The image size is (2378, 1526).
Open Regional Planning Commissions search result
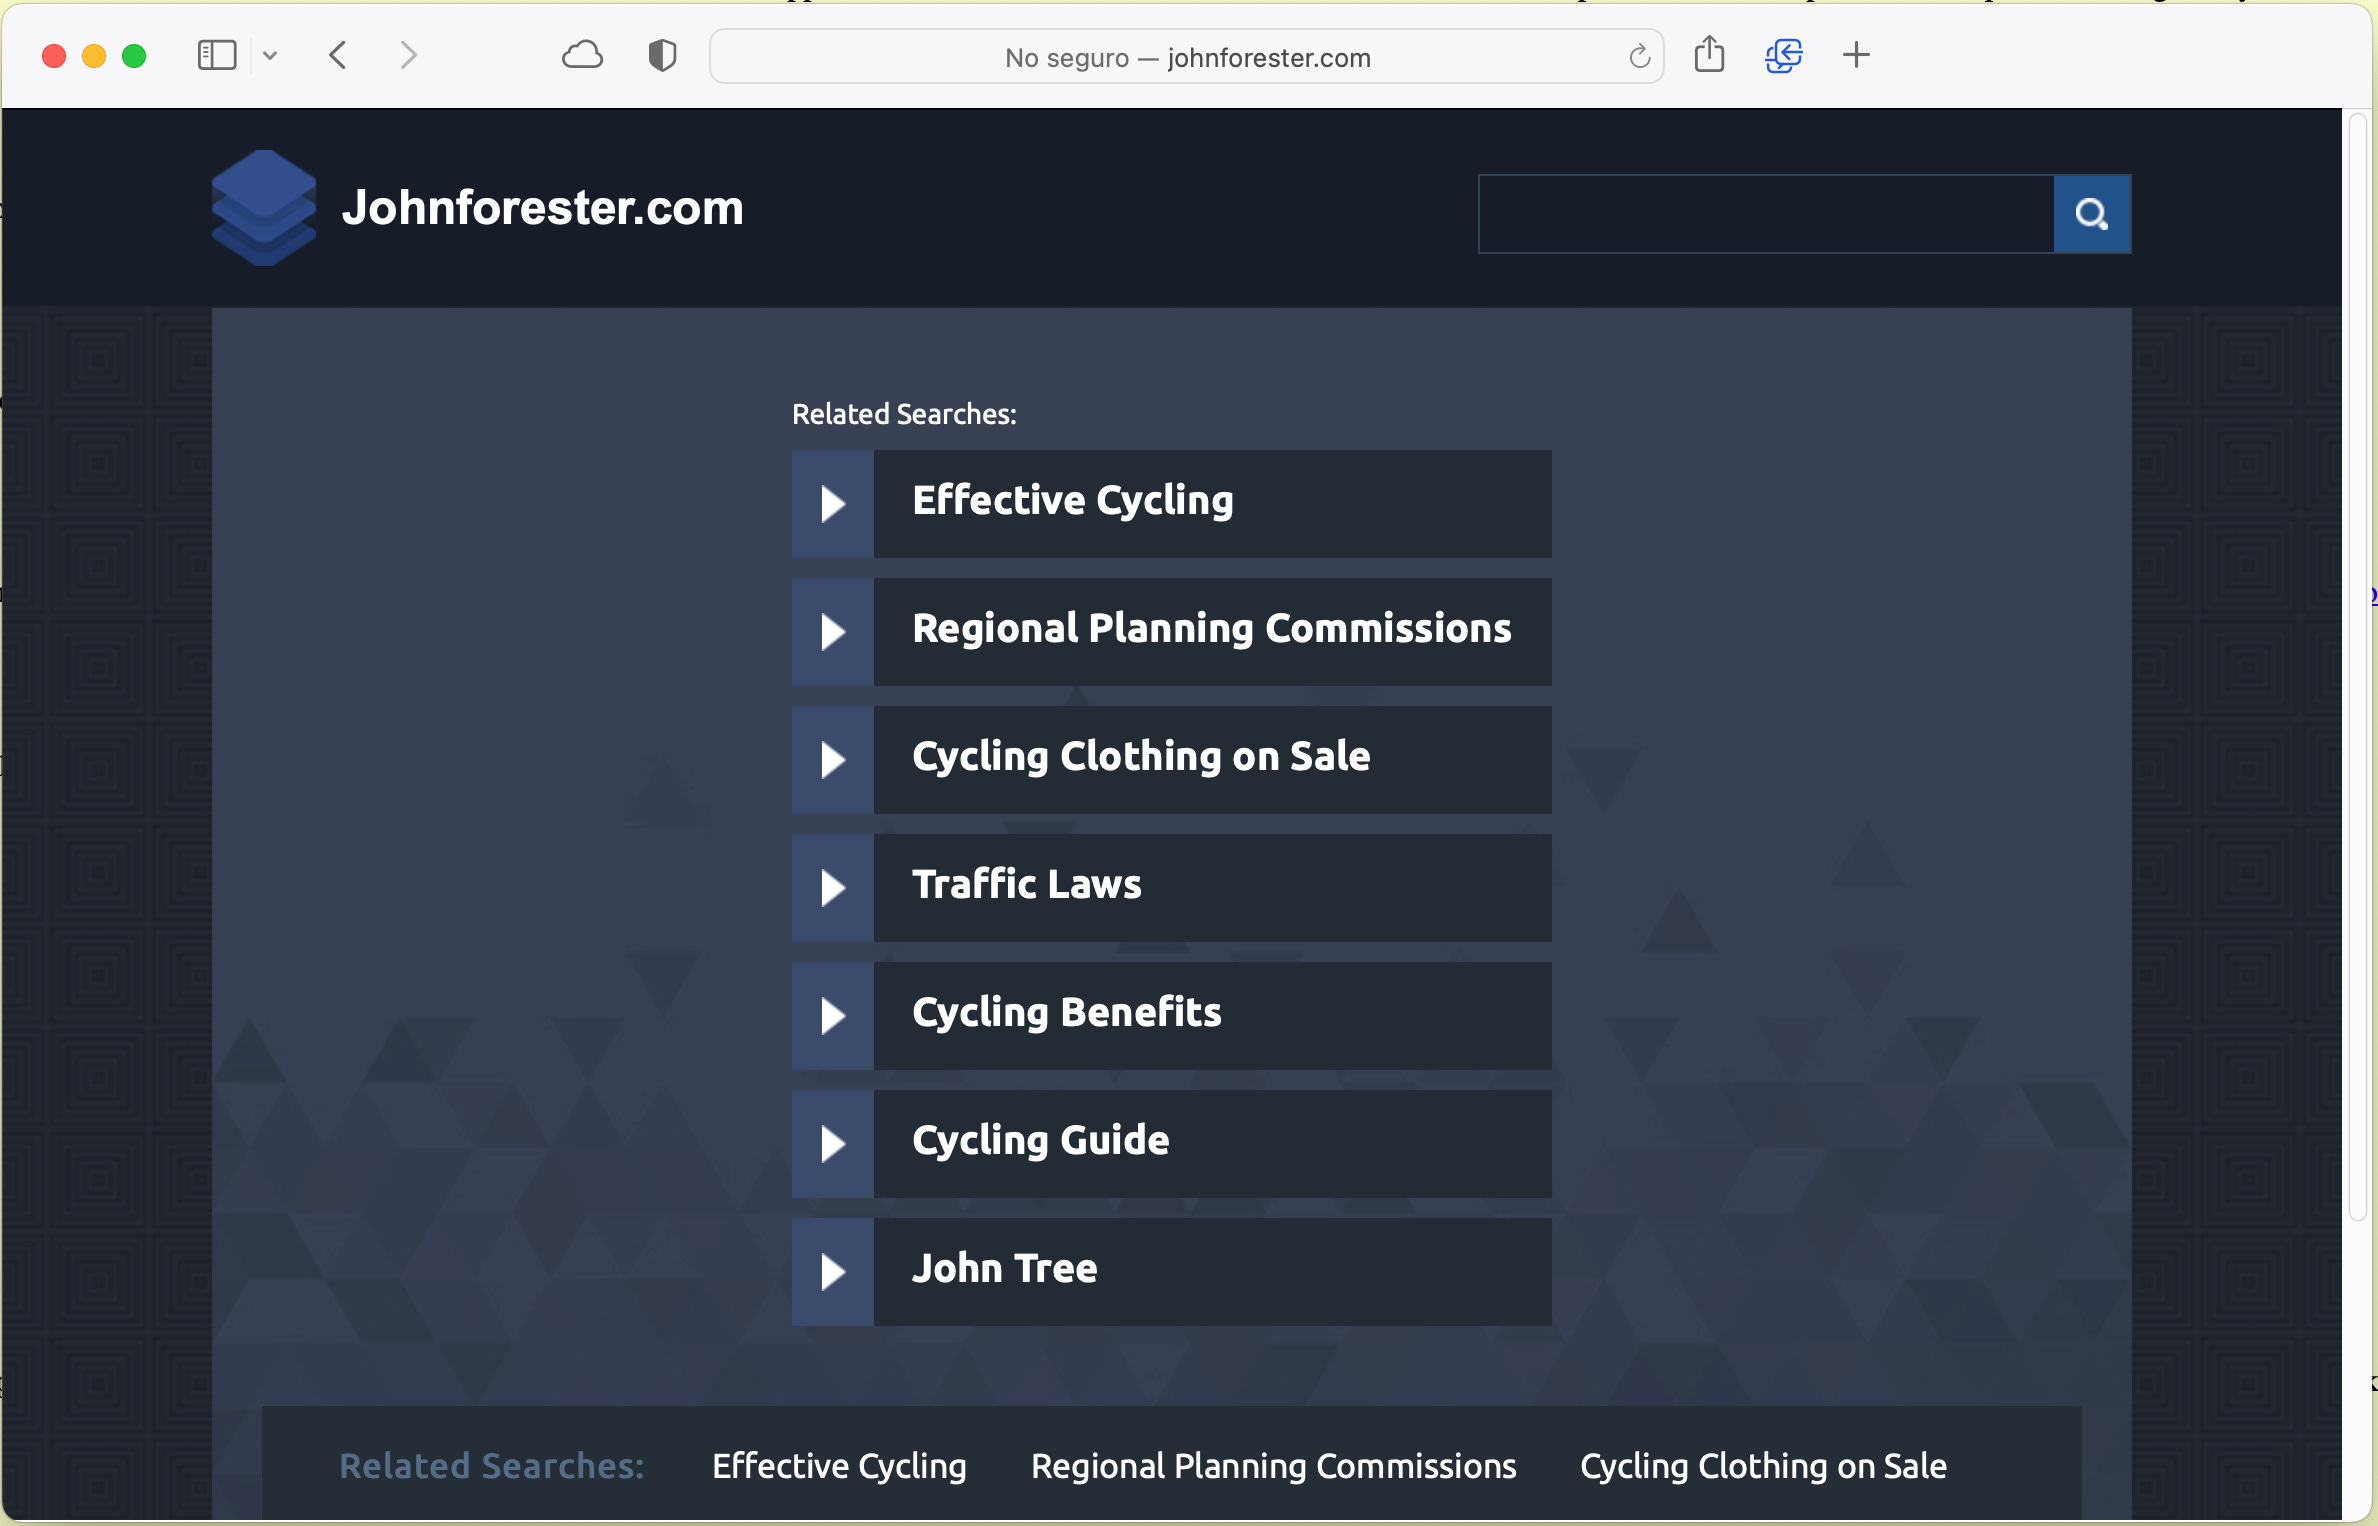click(1213, 632)
